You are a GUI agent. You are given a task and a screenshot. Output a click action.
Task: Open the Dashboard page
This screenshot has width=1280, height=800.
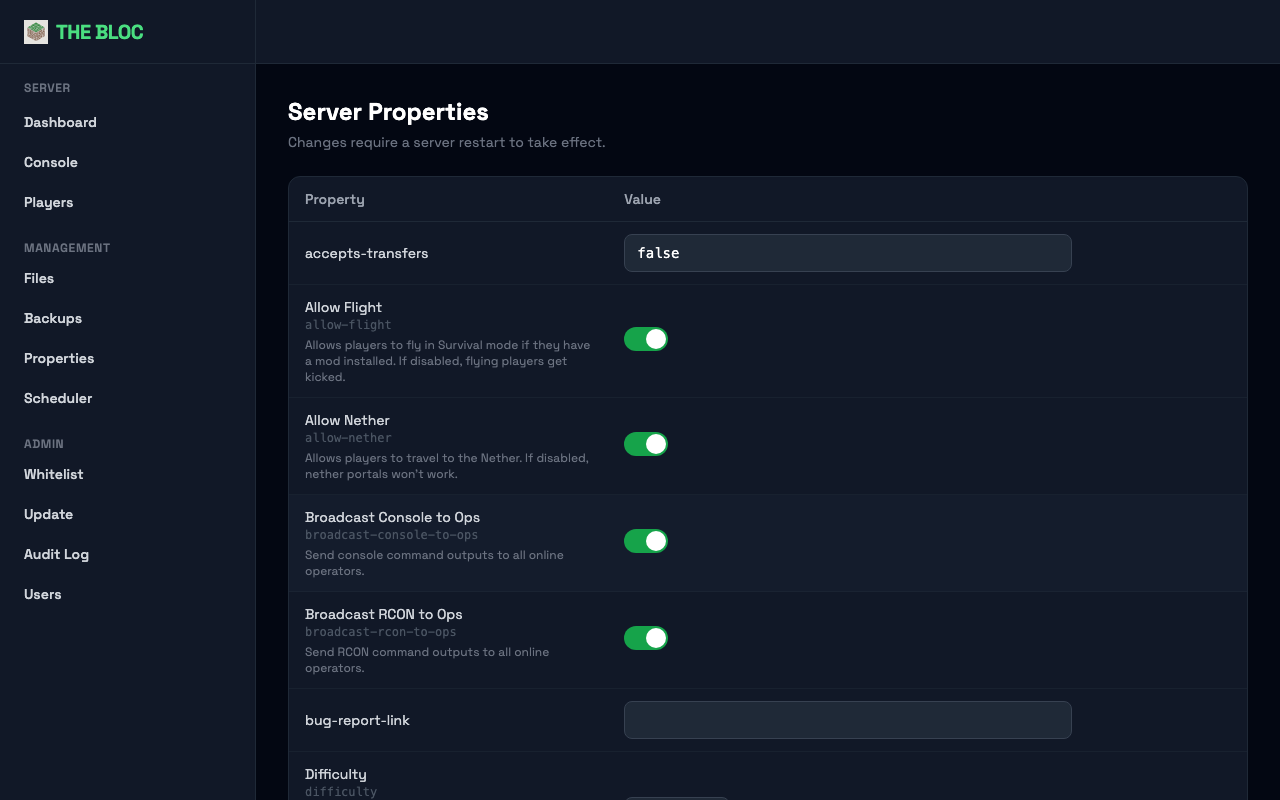click(x=60, y=122)
